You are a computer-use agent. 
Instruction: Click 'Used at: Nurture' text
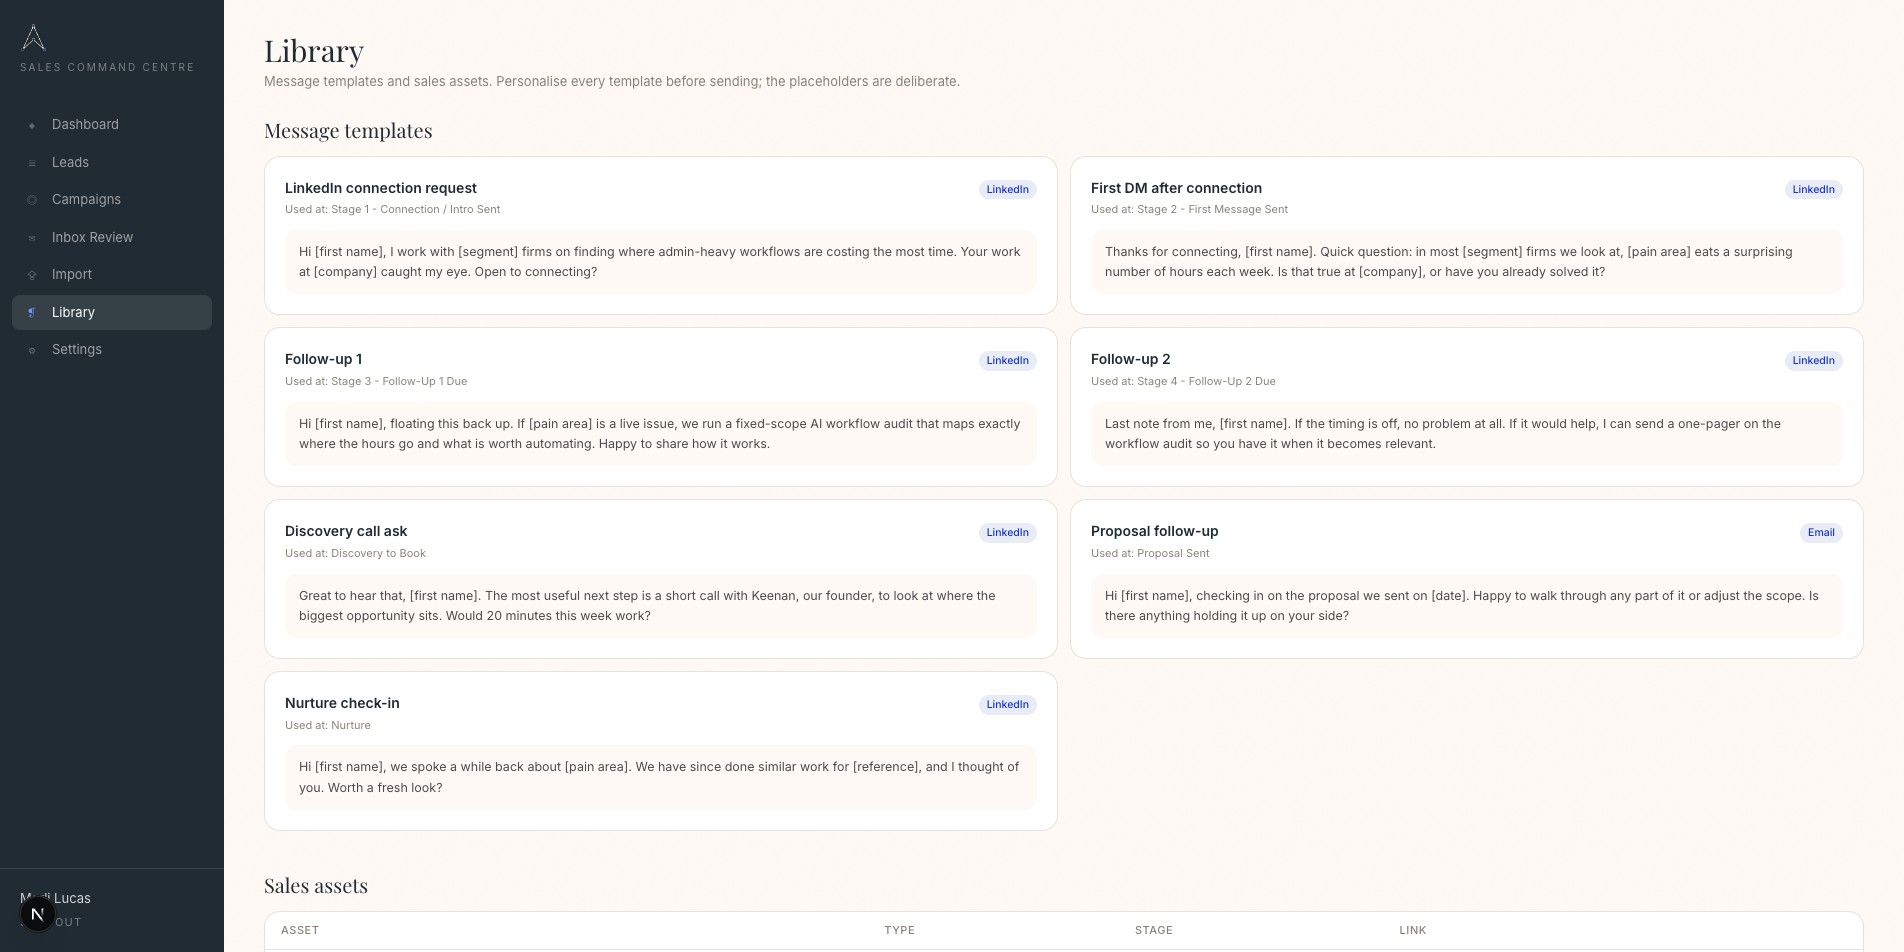[x=328, y=725]
